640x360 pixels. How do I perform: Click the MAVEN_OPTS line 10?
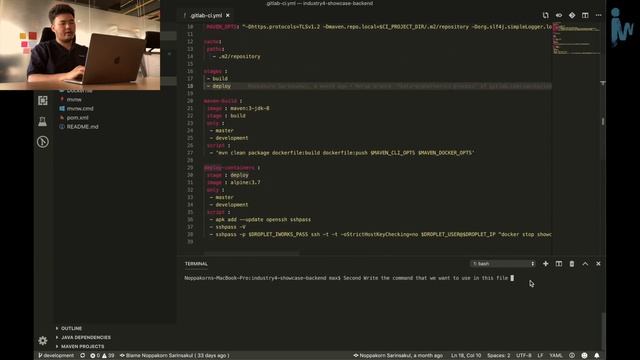pyautogui.click(x=379, y=27)
